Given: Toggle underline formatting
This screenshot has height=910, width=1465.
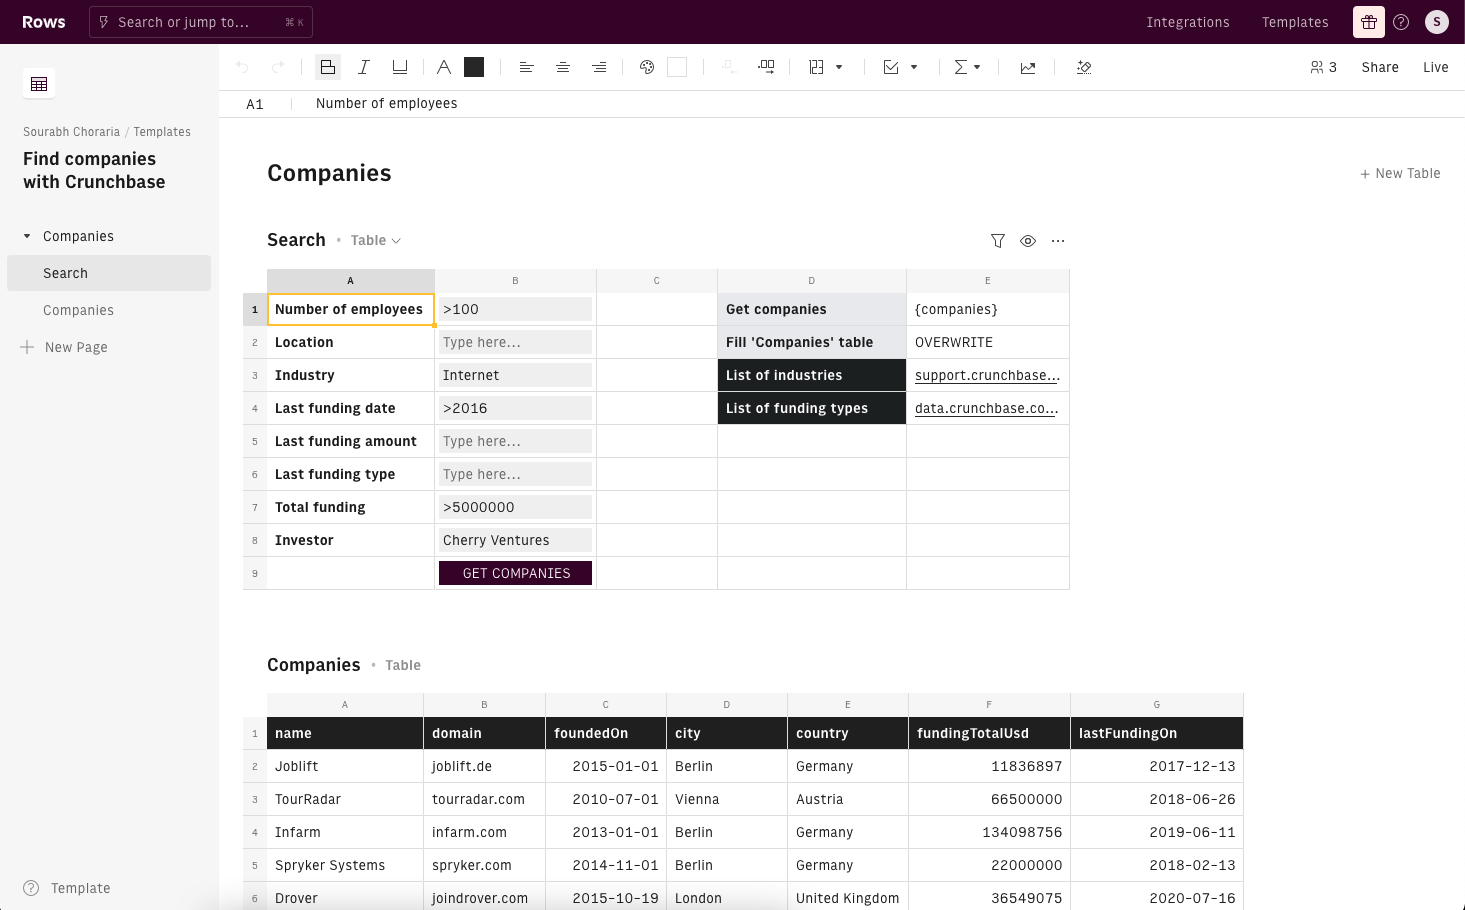Looking at the screenshot, I should coord(400,67).
